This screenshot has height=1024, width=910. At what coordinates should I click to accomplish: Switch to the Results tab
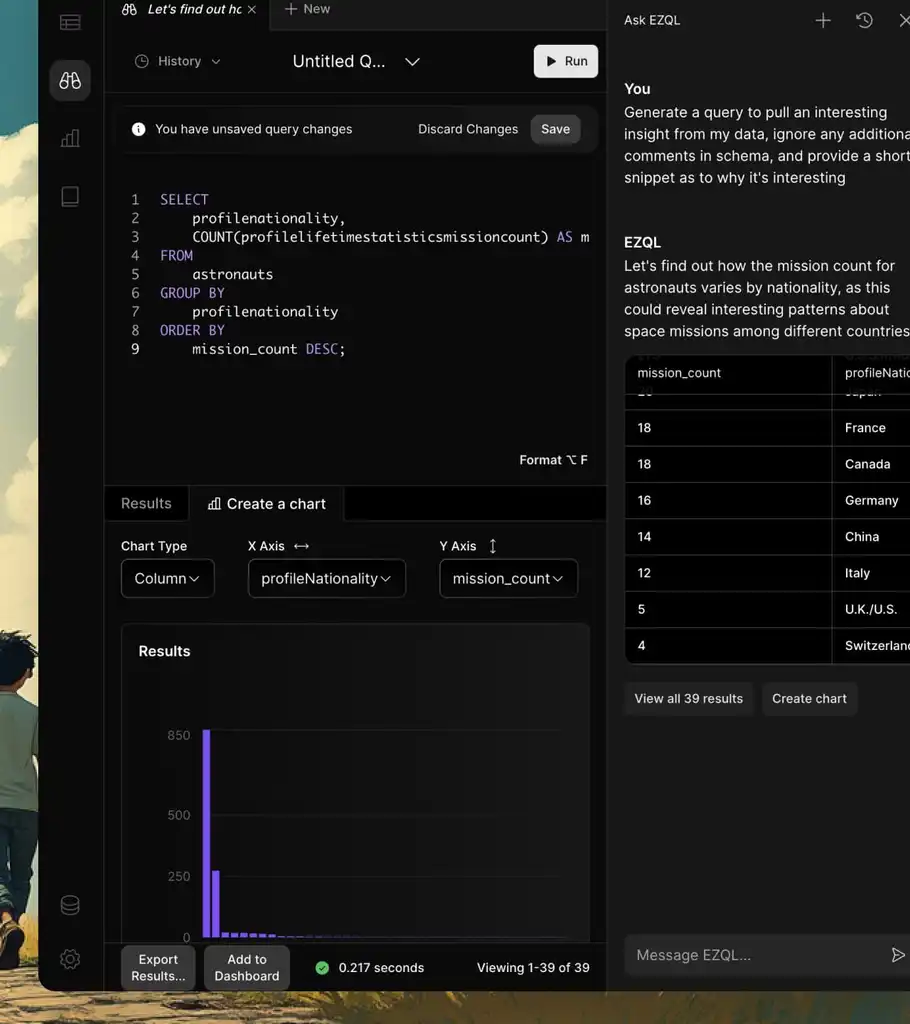(x=146, y=503)
